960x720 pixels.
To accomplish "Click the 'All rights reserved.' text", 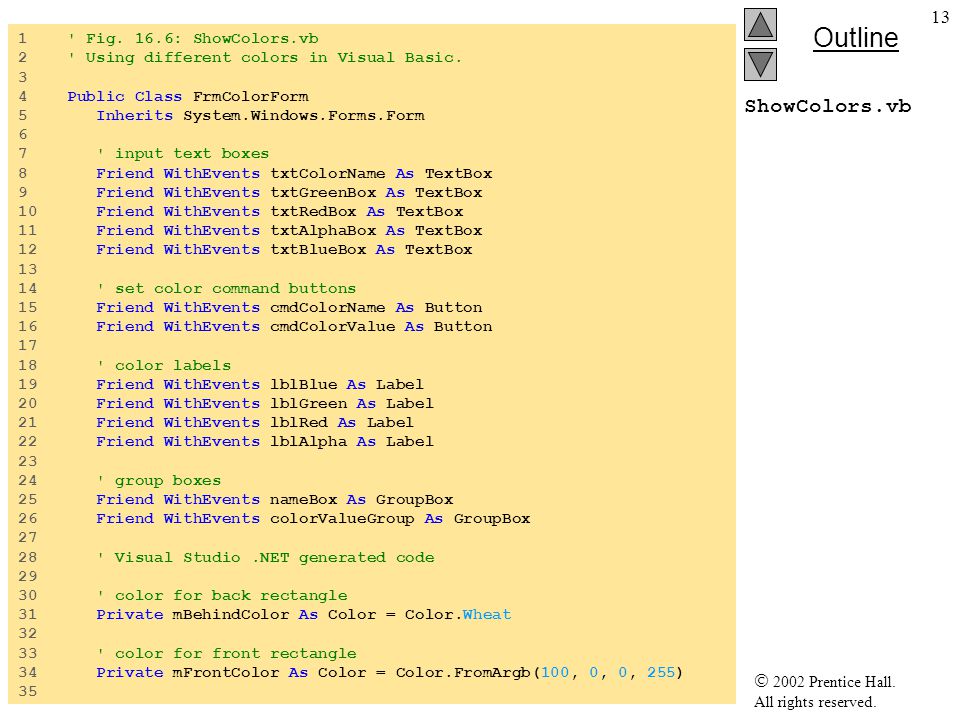I will [815, 702].
